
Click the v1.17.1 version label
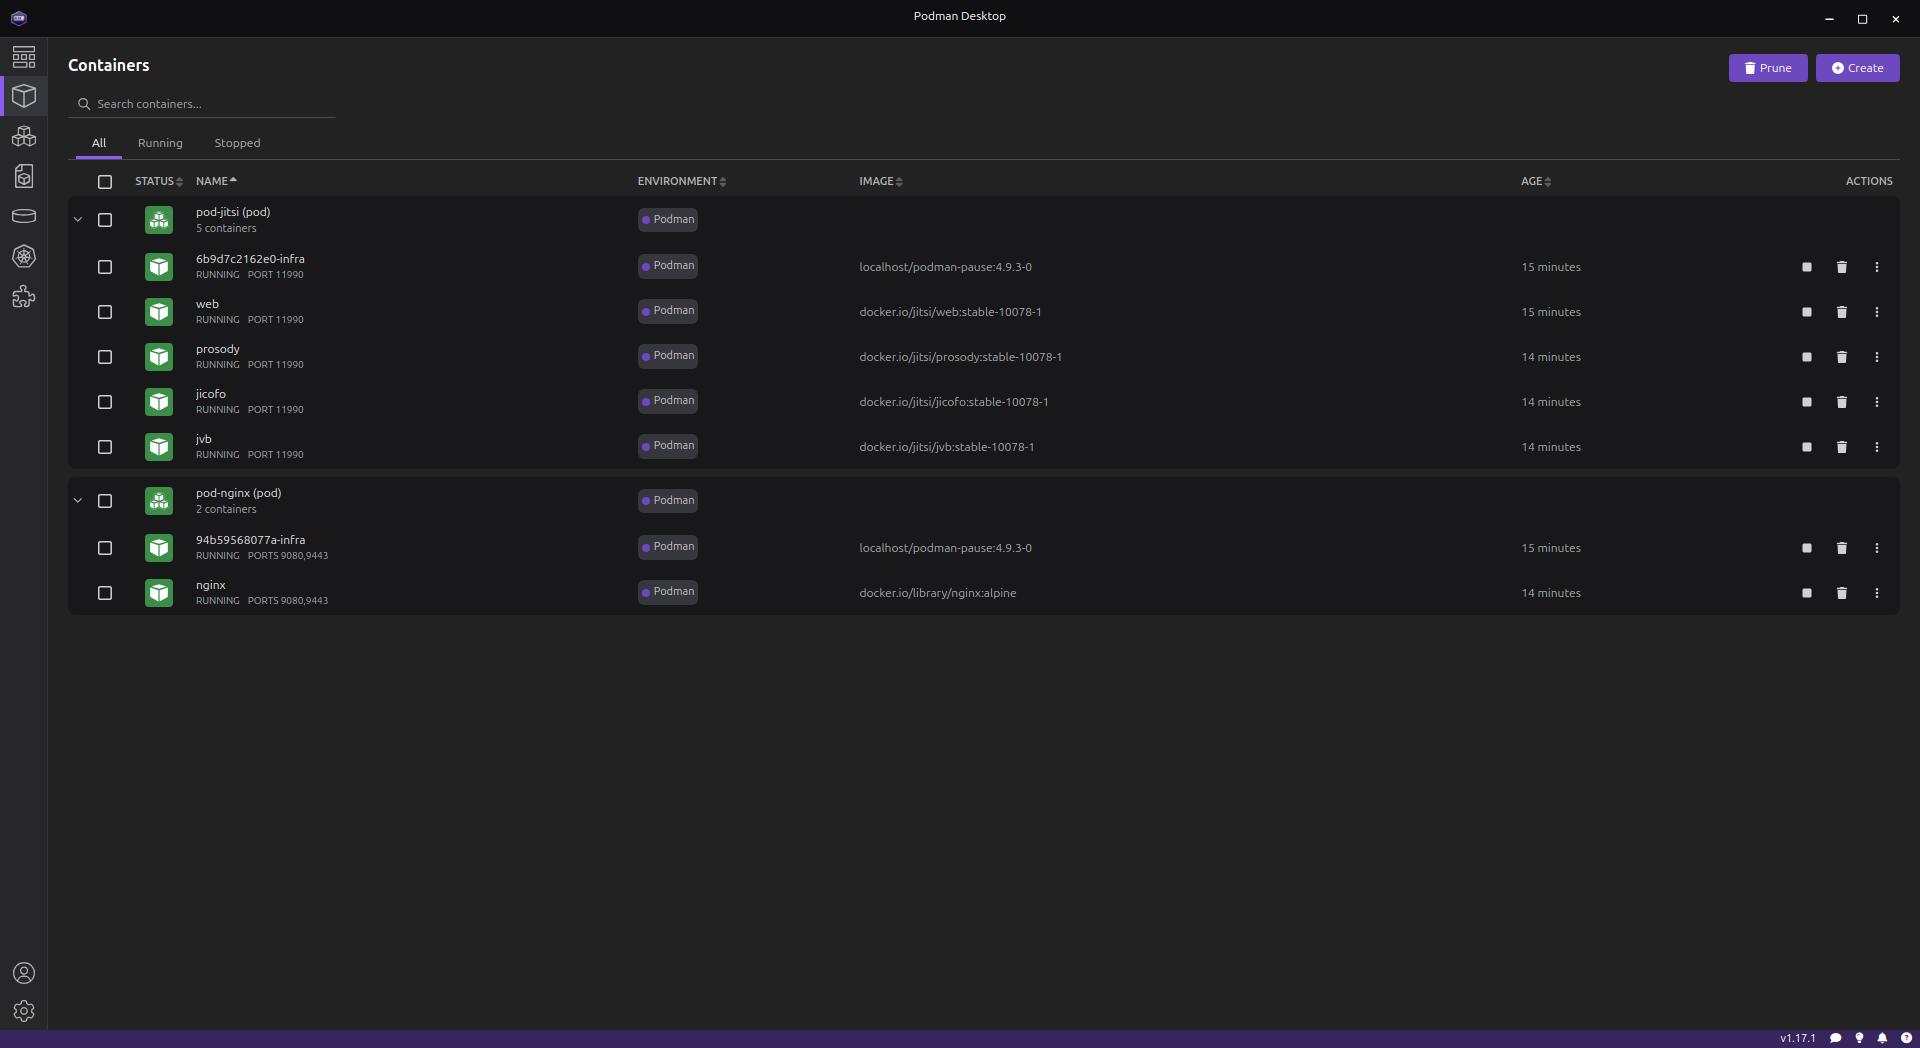[1798, 1038]
